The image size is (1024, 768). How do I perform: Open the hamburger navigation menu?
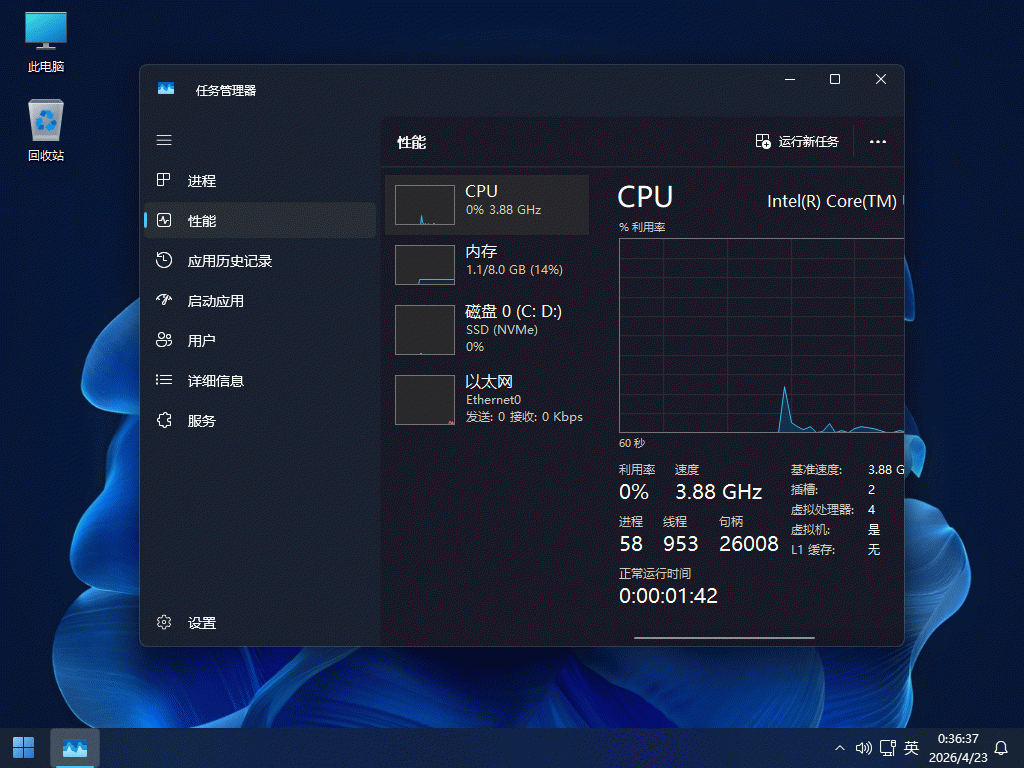pyautogui.click(x=164, y=140)
